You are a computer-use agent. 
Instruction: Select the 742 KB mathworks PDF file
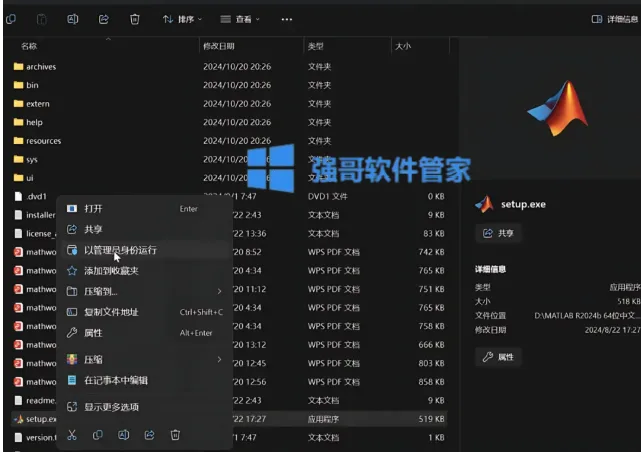[x=35, y=252]
